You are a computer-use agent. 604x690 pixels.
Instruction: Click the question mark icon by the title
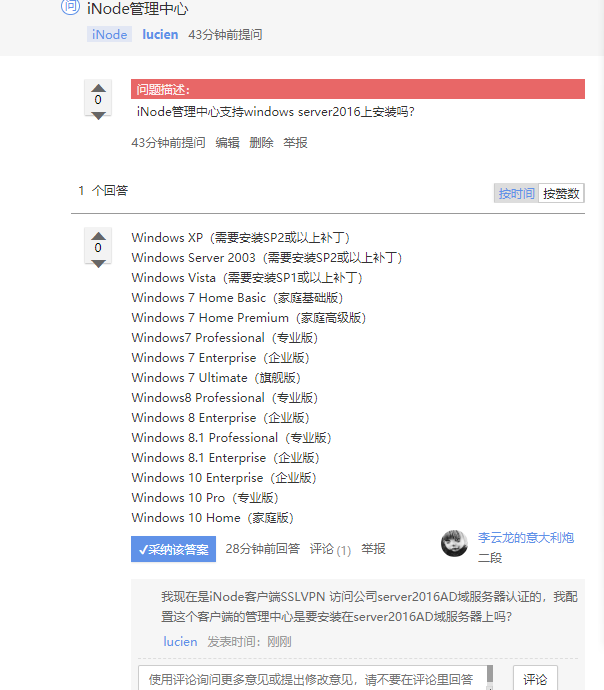point(70,7)
